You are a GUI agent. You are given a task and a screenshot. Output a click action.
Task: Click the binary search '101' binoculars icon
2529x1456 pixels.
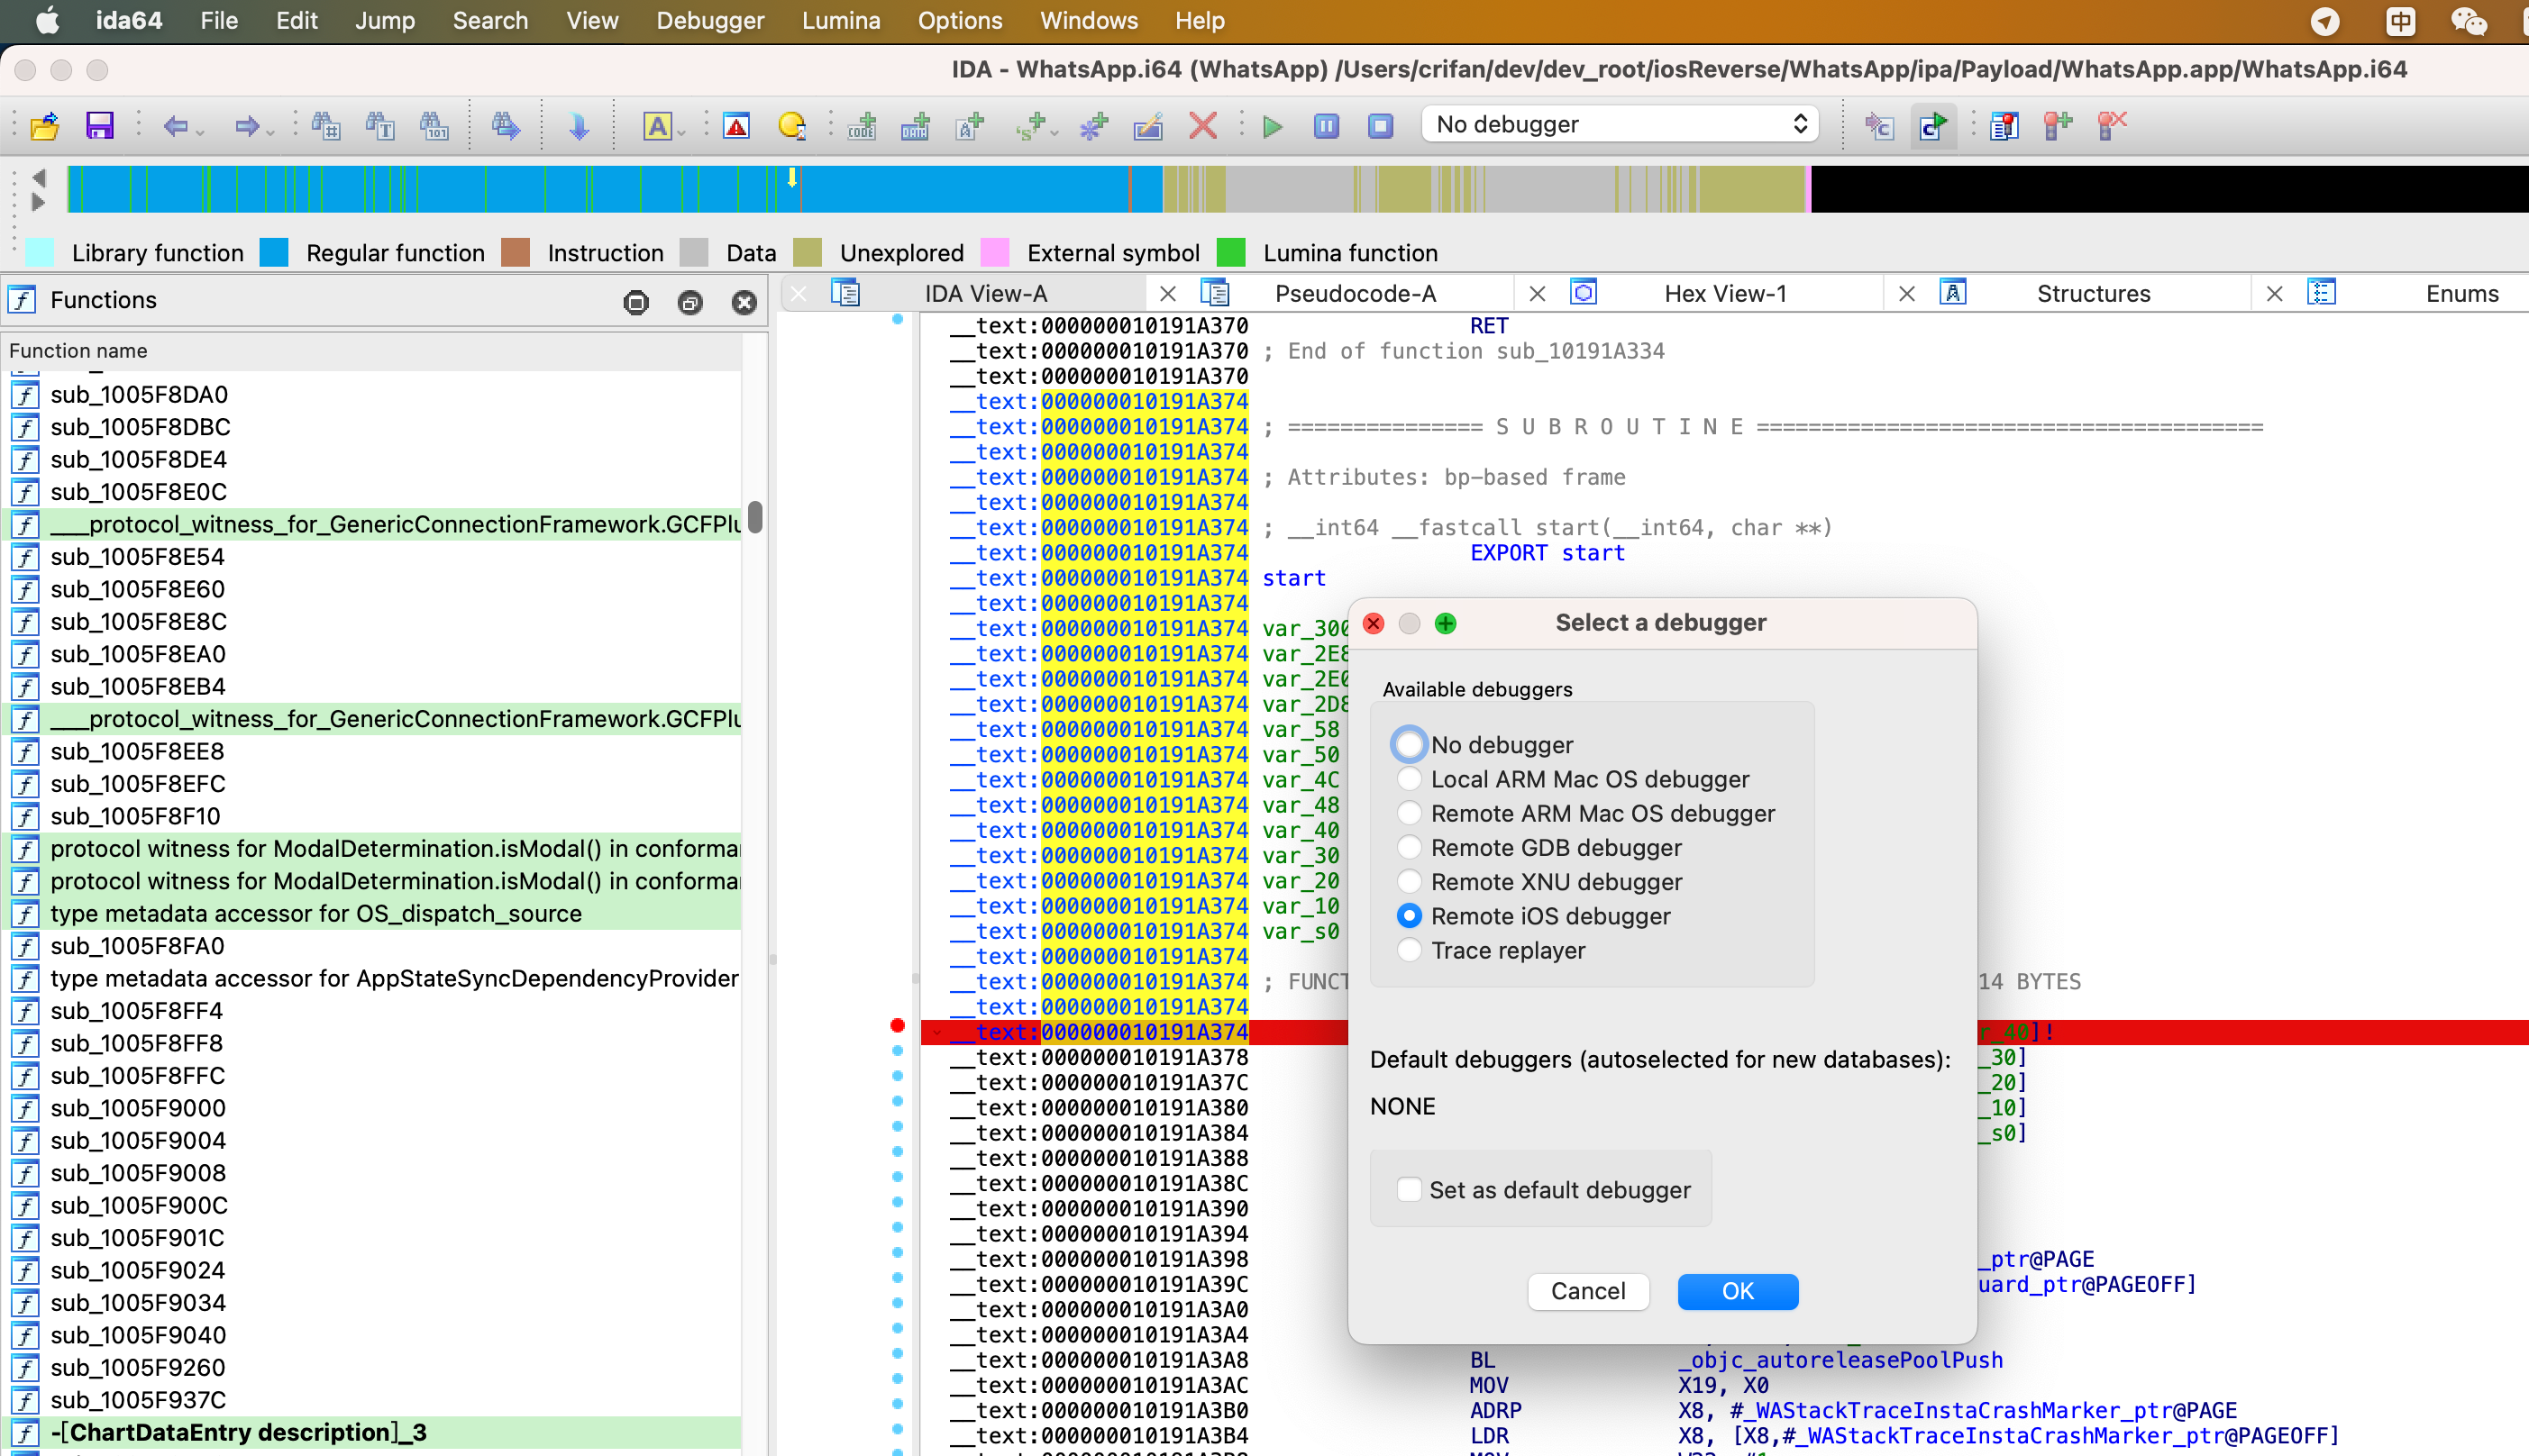pos(434,126)
